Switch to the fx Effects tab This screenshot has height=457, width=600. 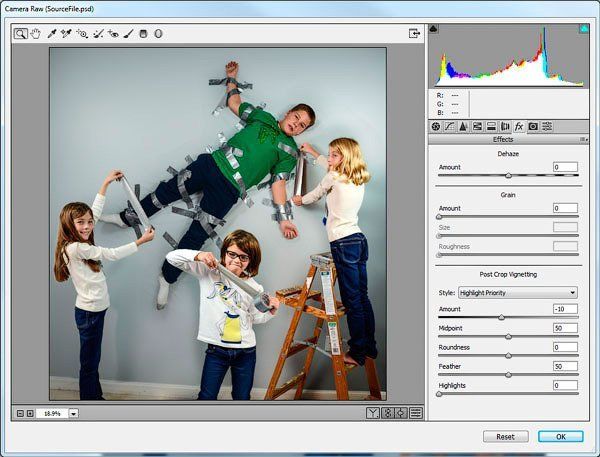tap(519, 126)
